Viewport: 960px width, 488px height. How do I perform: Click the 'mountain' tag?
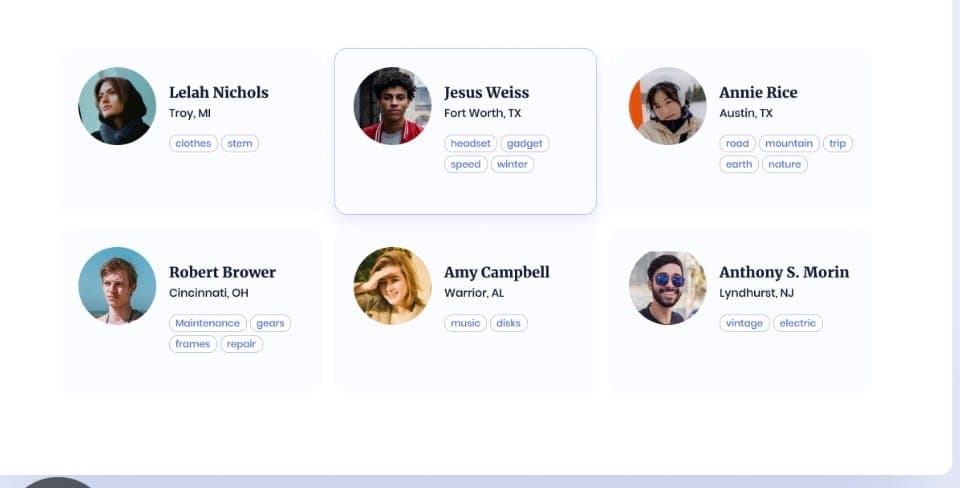(x=789, y=143)
